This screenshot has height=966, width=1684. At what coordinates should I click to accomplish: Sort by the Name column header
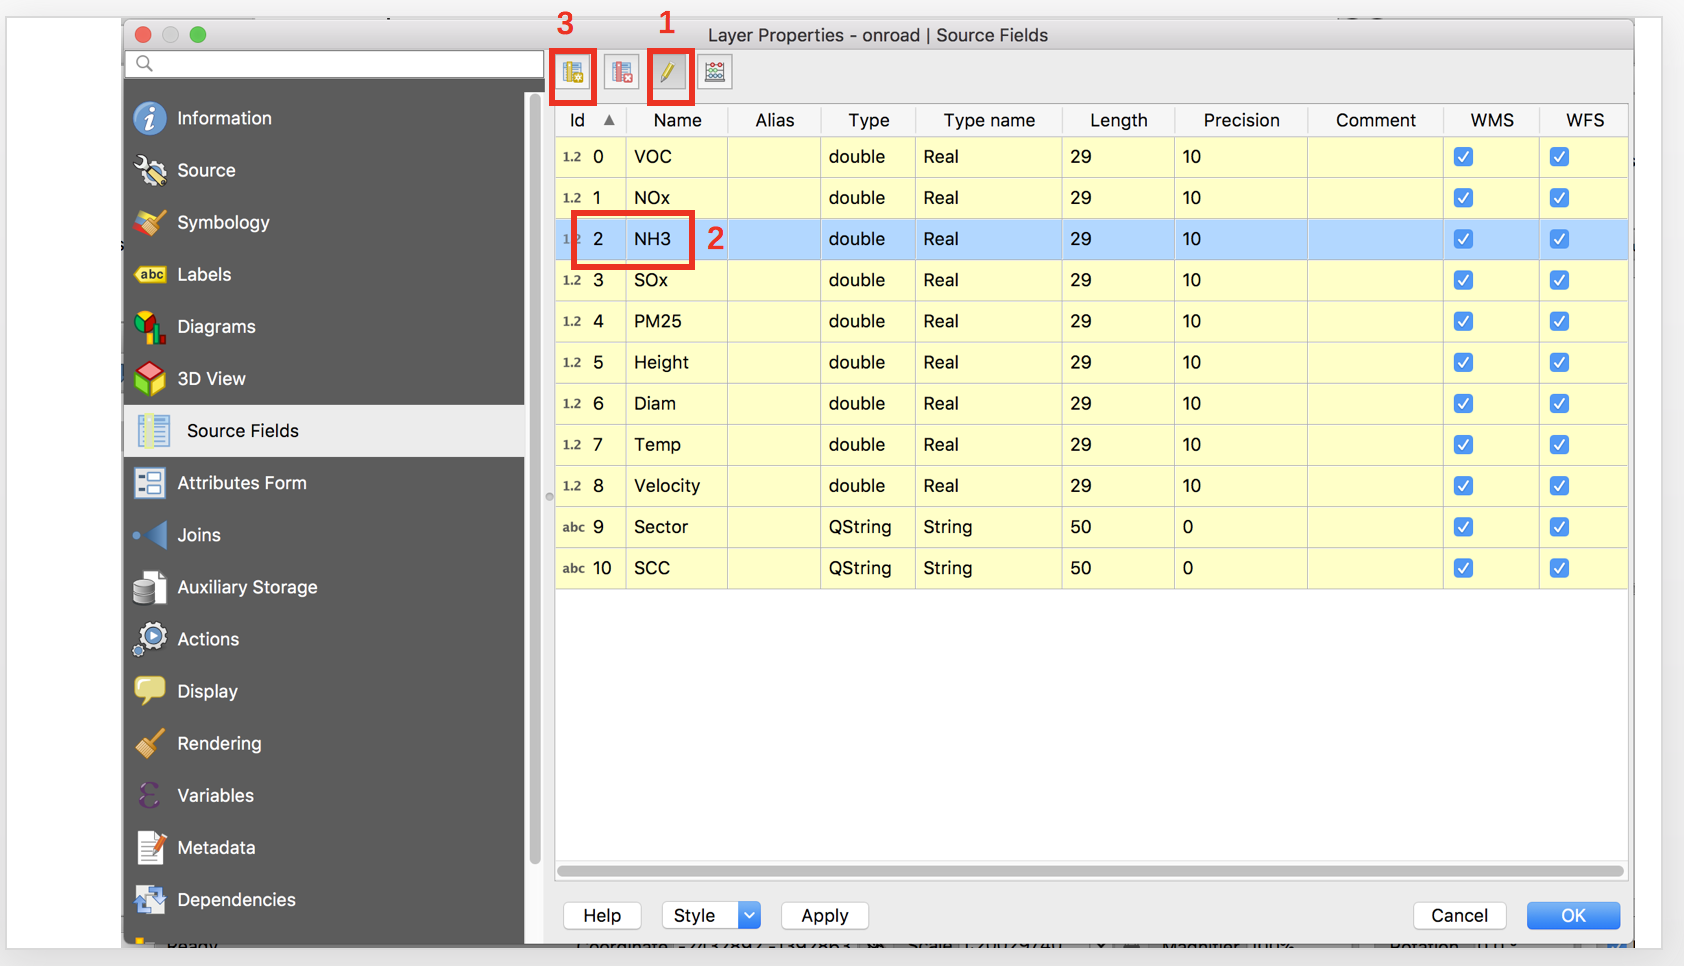click(x=677, y=120)
